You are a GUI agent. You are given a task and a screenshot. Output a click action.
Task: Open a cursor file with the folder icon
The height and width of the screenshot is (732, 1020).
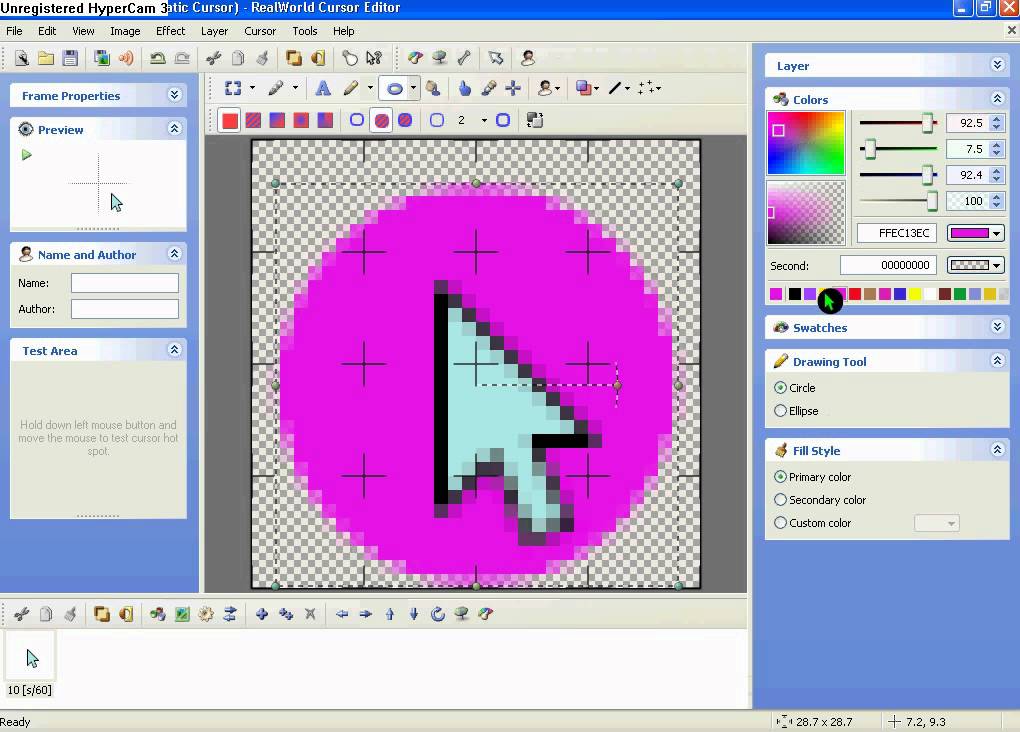[46, 60]
